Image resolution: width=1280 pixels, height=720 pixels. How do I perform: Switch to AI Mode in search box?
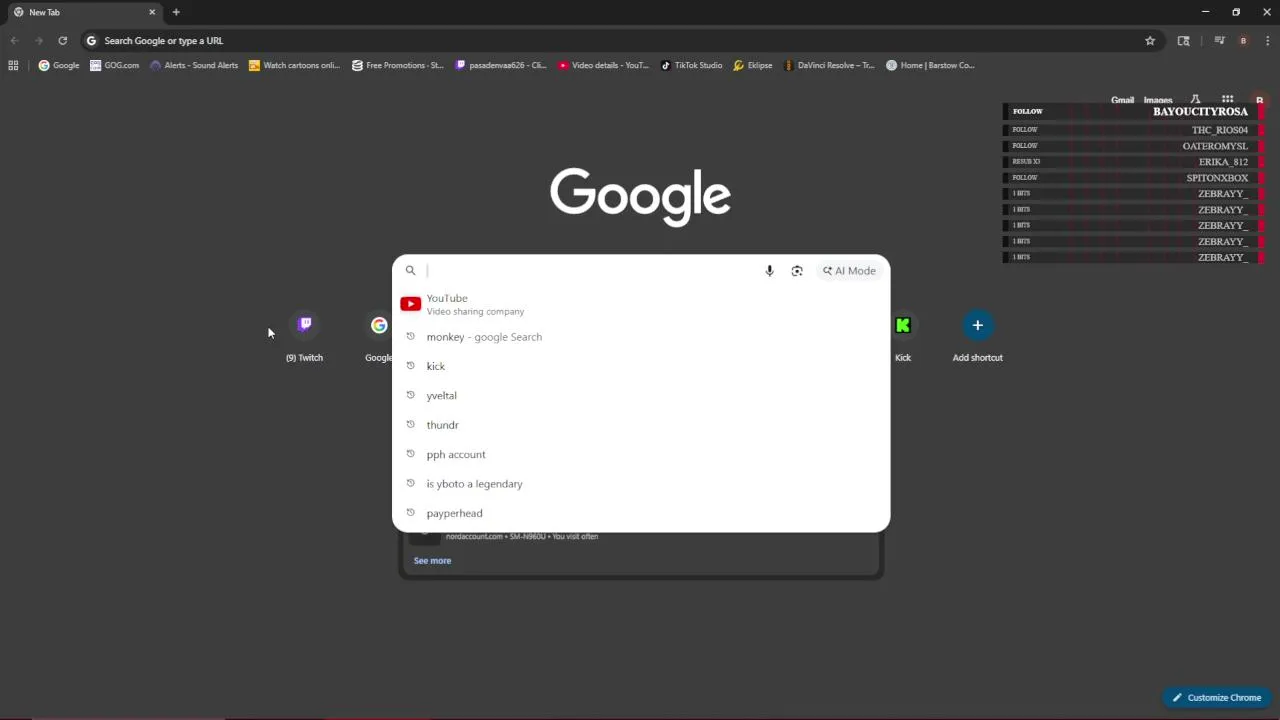[x=849, y=271]
